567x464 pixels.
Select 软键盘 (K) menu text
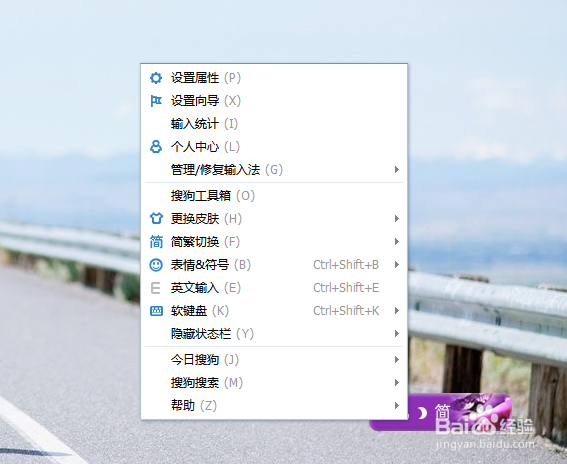[200, 311]
